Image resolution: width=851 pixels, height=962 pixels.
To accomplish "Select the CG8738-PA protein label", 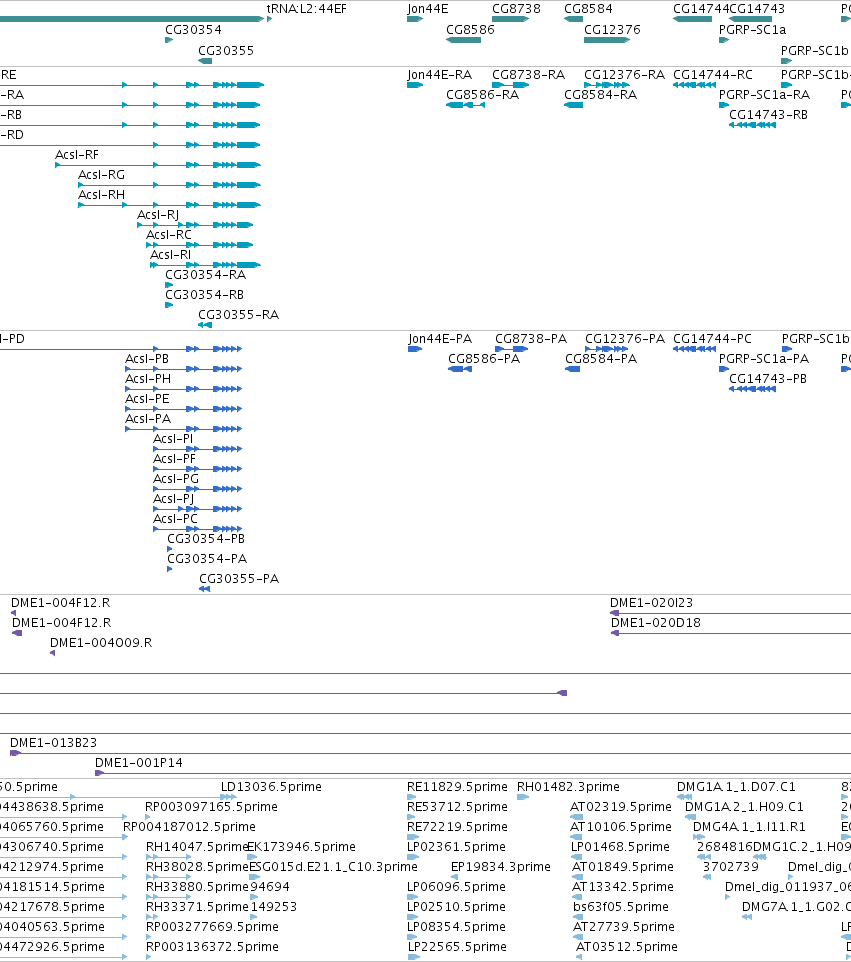I will click(x=531, y=339).
